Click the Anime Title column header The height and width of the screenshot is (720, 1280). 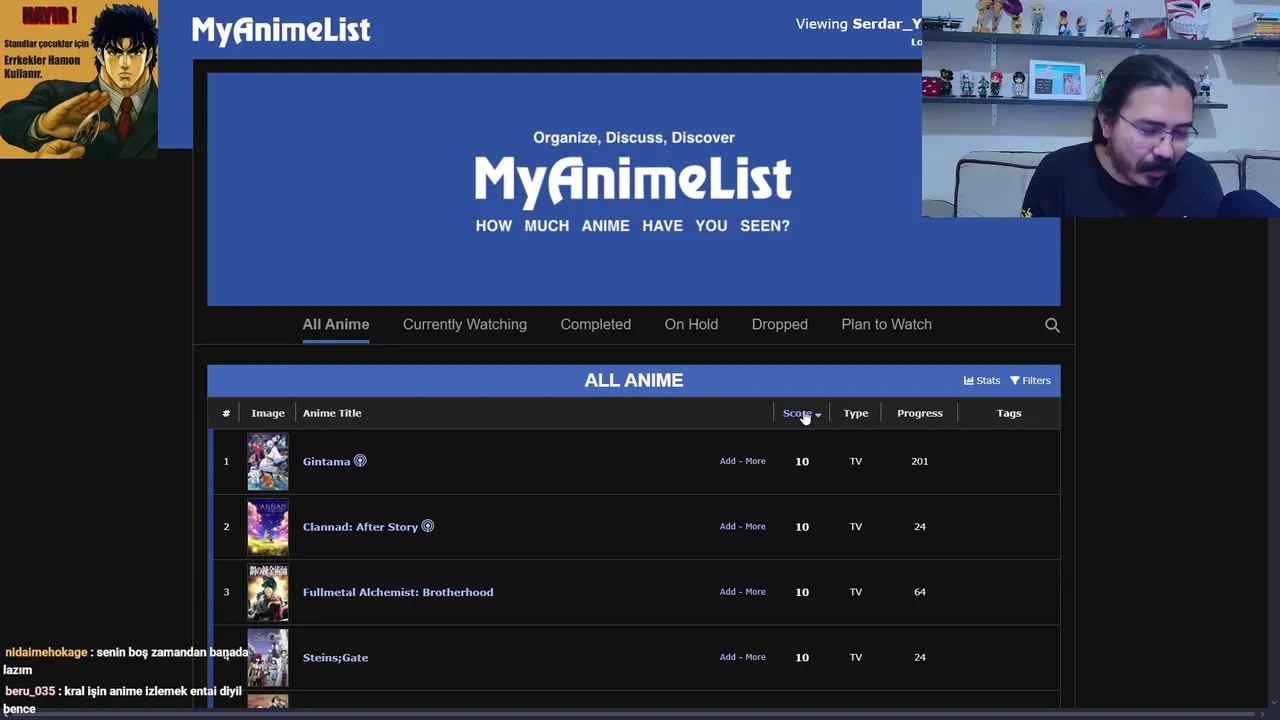(x=332, y=413)
